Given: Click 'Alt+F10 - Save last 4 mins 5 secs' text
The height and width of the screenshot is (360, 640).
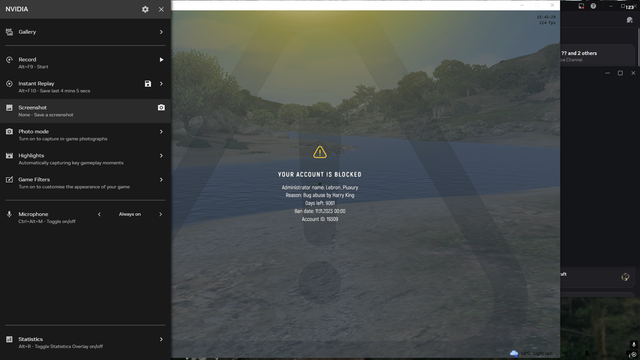Looking at the screenshot, I should pos(54,91).
